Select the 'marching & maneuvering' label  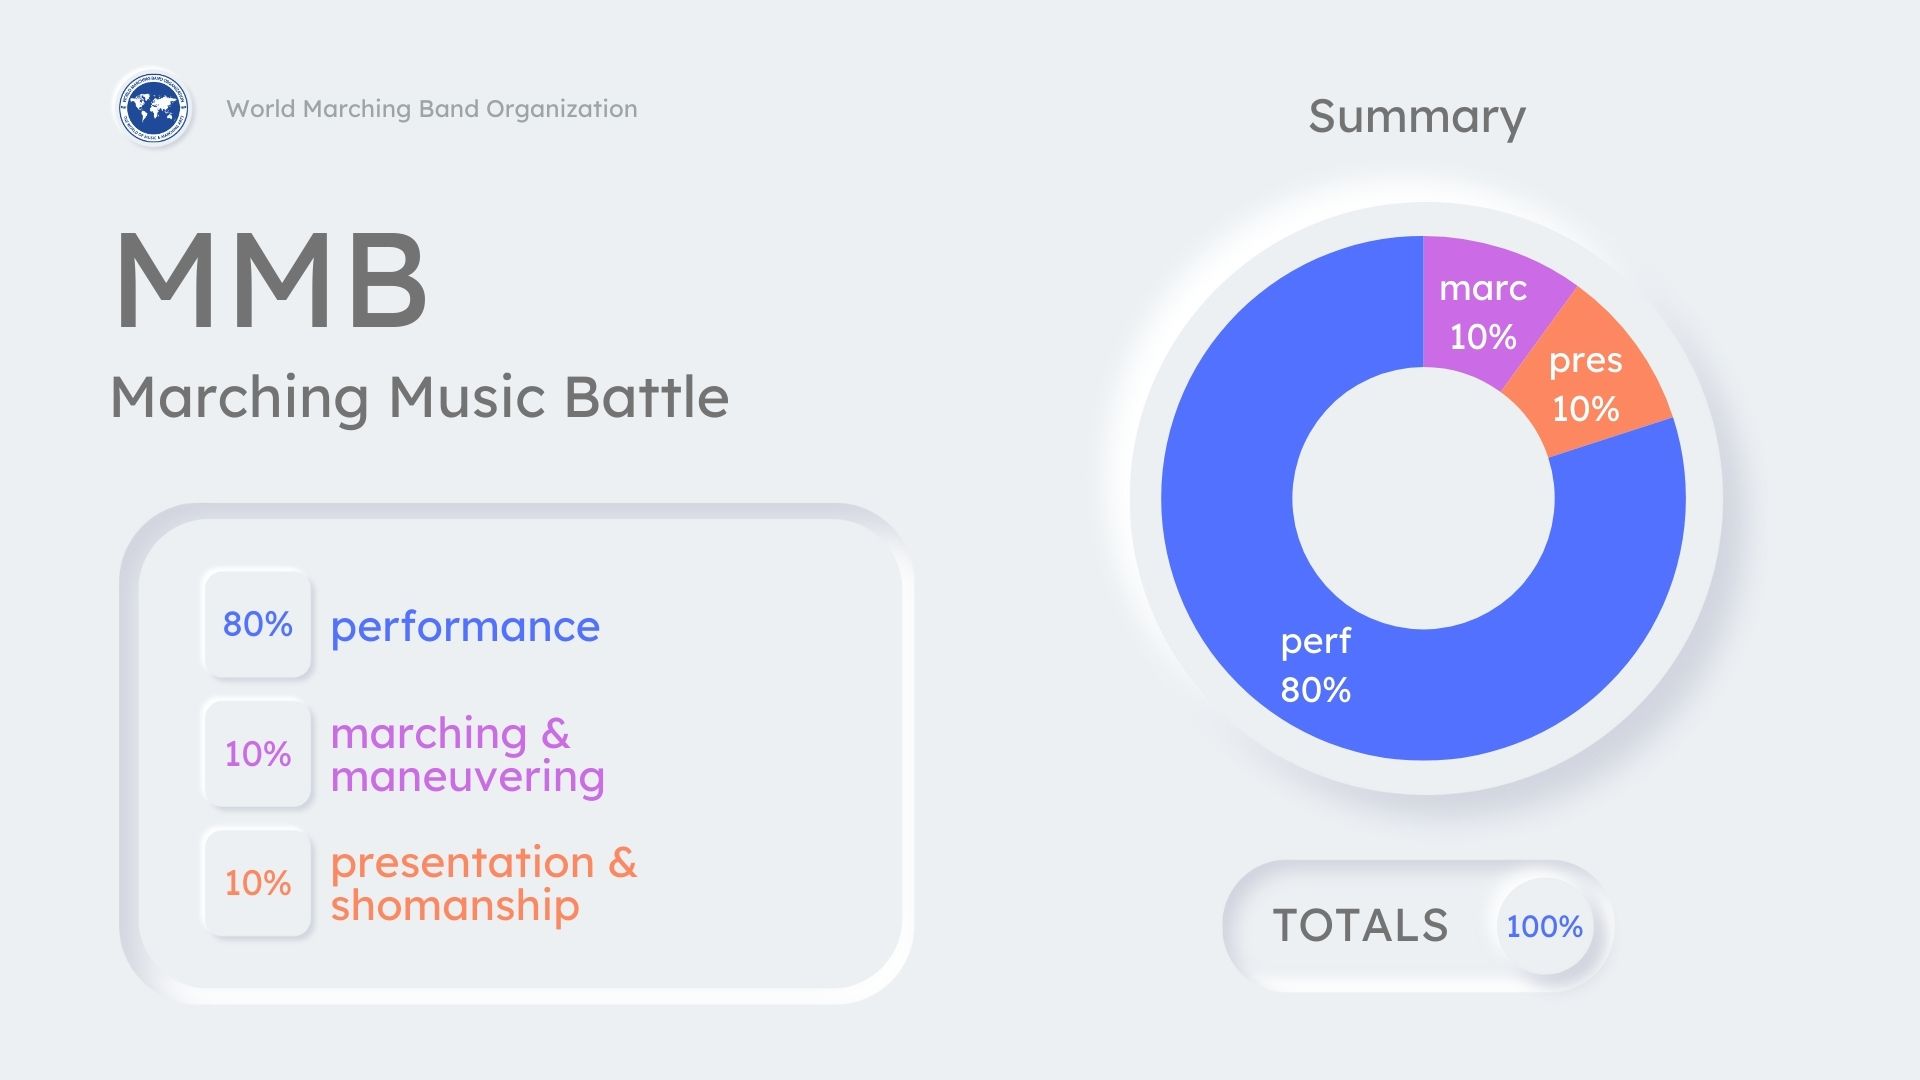pyautogui.click(x=467, y=755)
